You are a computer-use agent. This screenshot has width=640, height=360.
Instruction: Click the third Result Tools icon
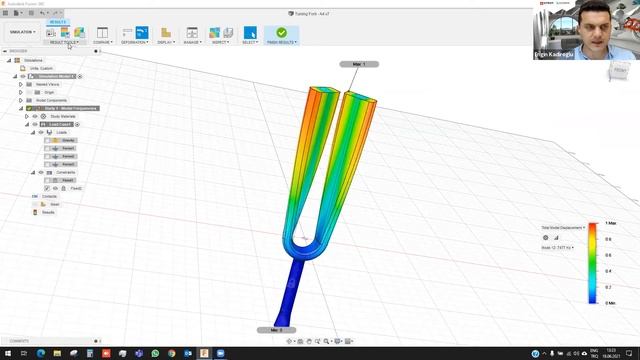79,33
